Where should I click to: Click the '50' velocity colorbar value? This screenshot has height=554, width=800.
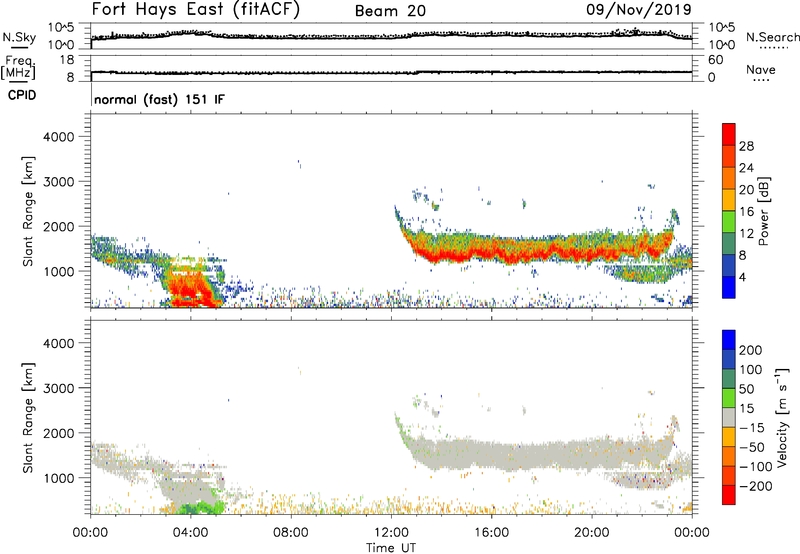[746, 389]
